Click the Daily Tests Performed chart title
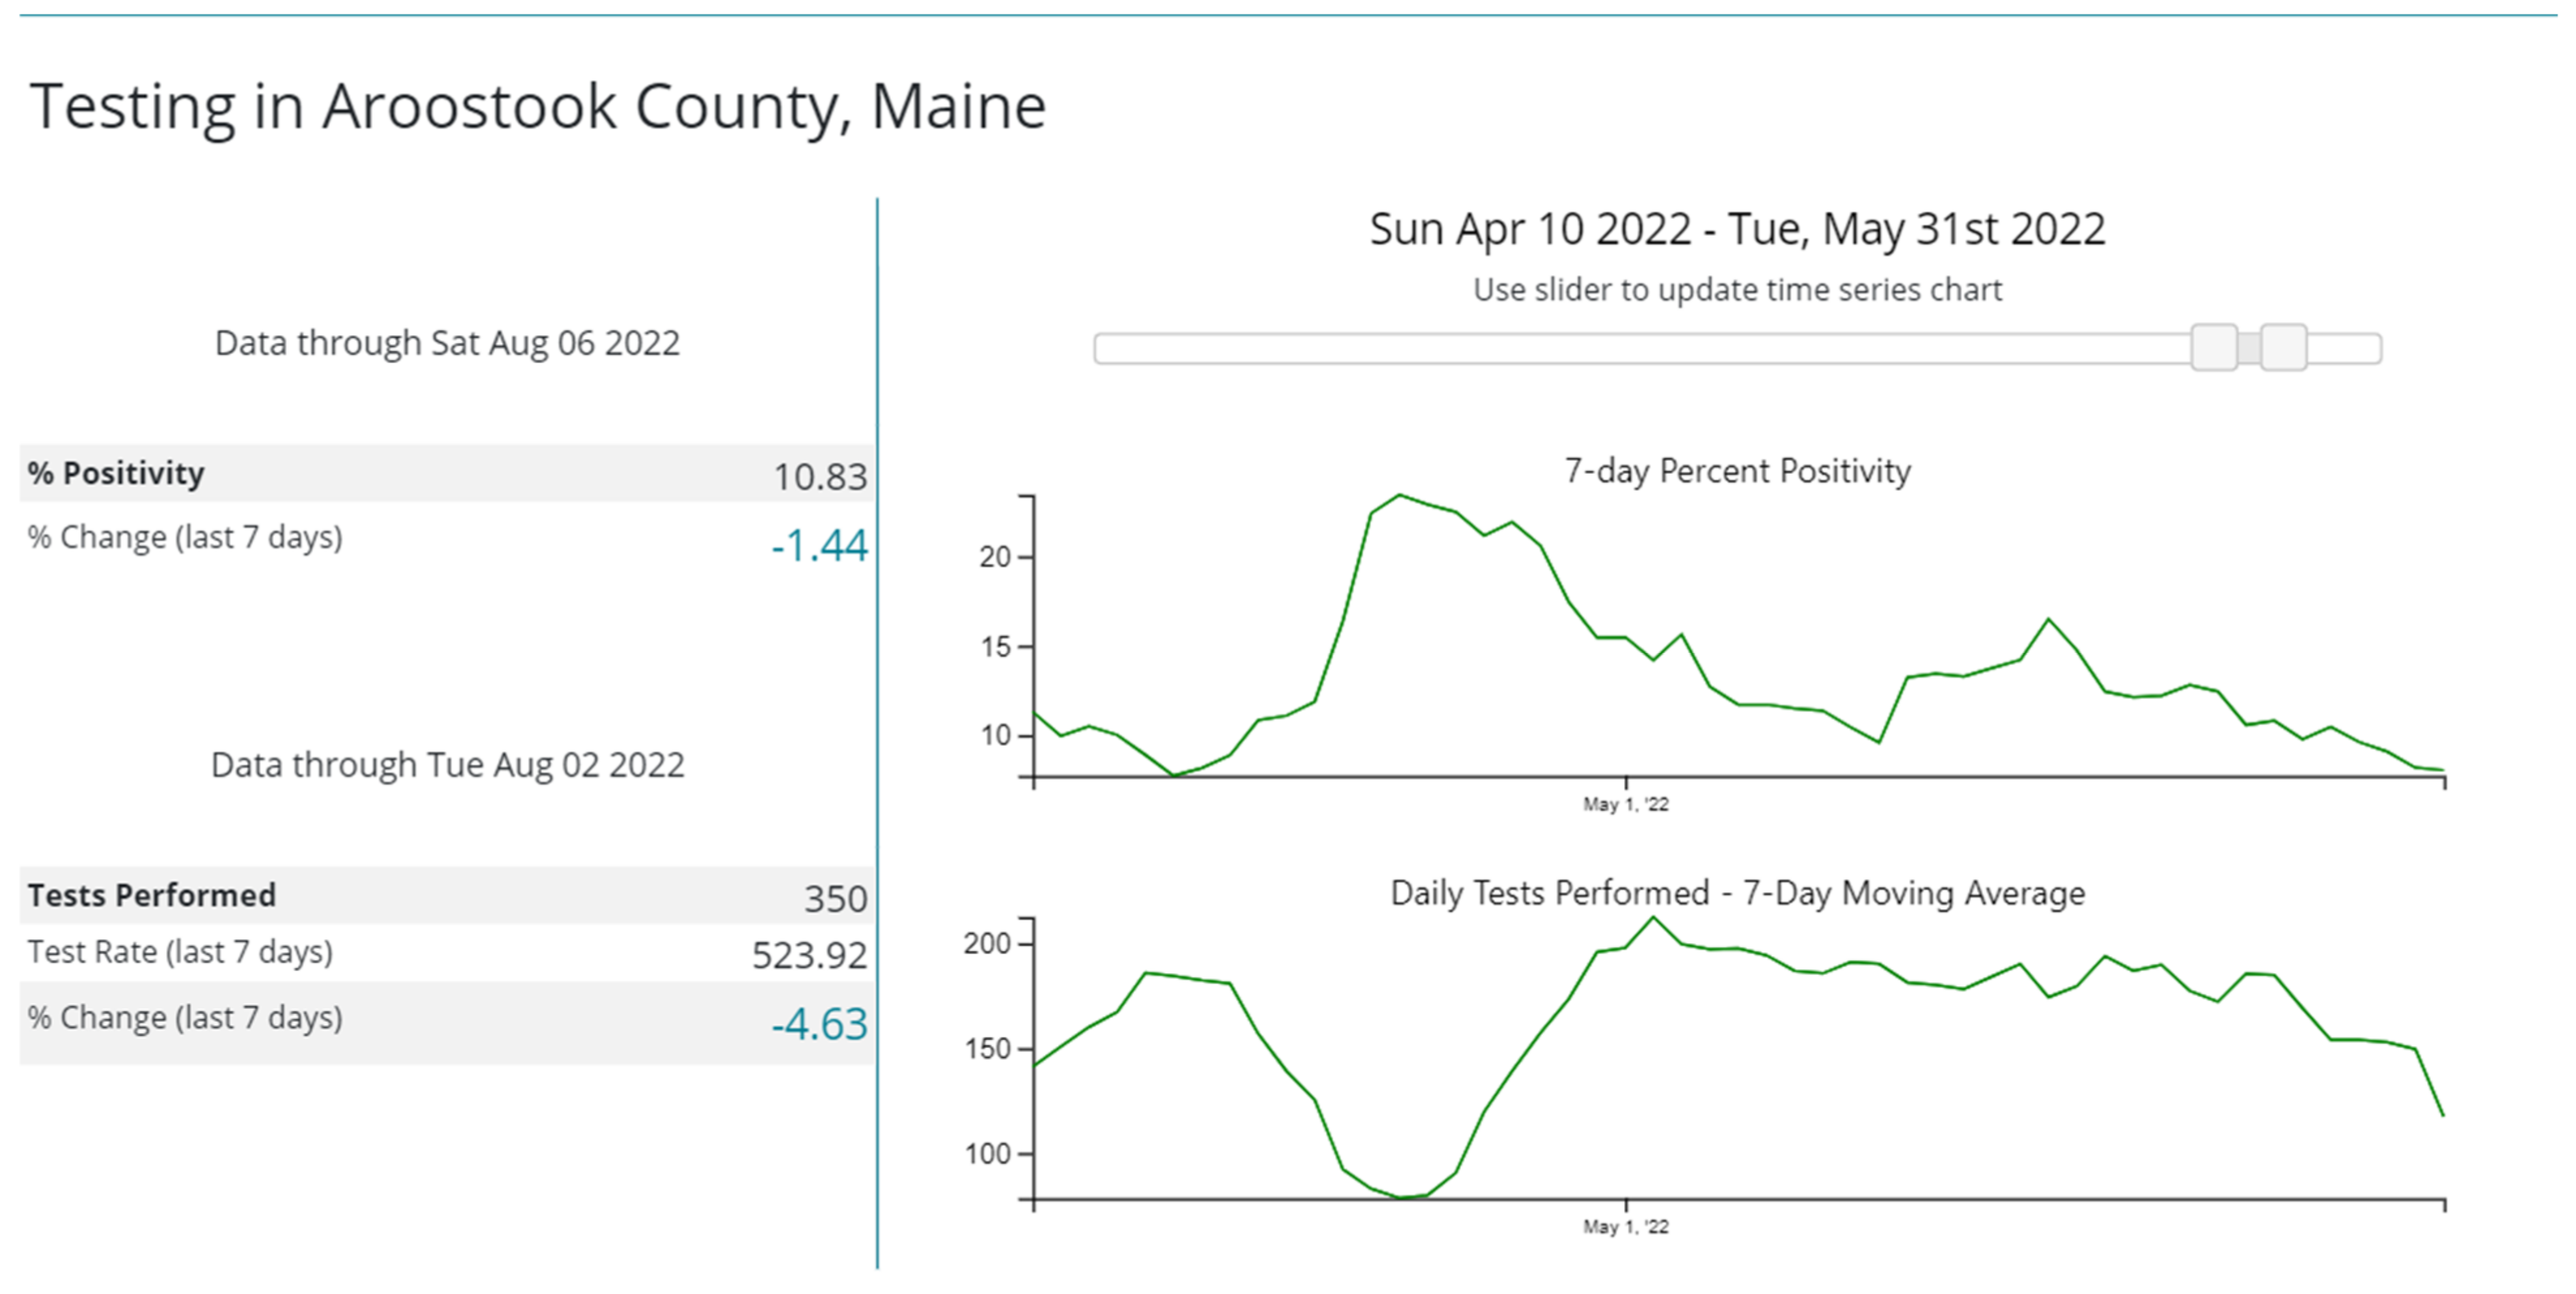The image size is (2576, 1294). tap(1737, 893)
